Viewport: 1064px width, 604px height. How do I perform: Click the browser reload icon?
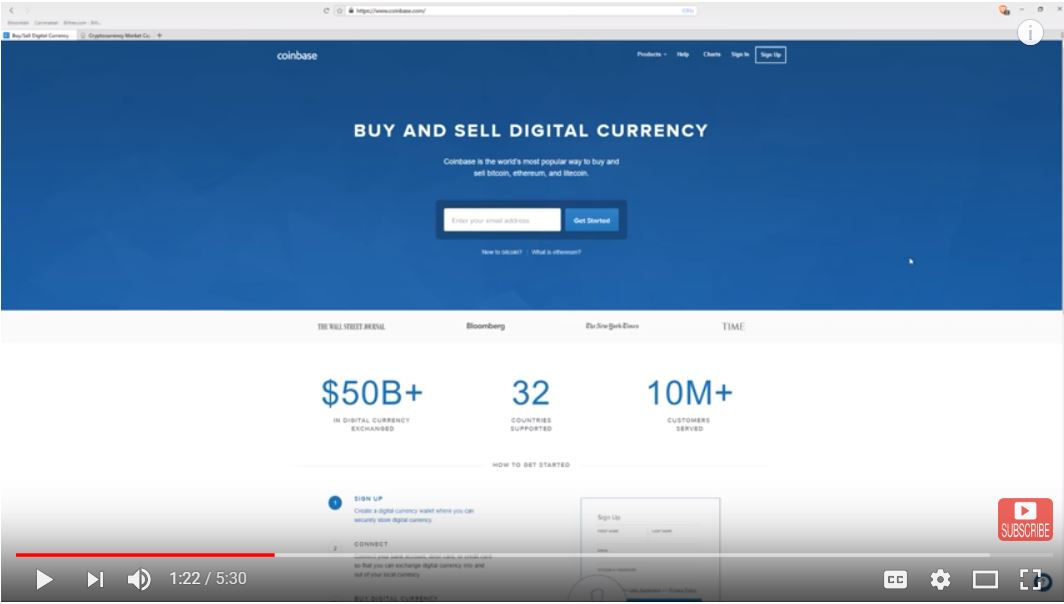[326, 11]
